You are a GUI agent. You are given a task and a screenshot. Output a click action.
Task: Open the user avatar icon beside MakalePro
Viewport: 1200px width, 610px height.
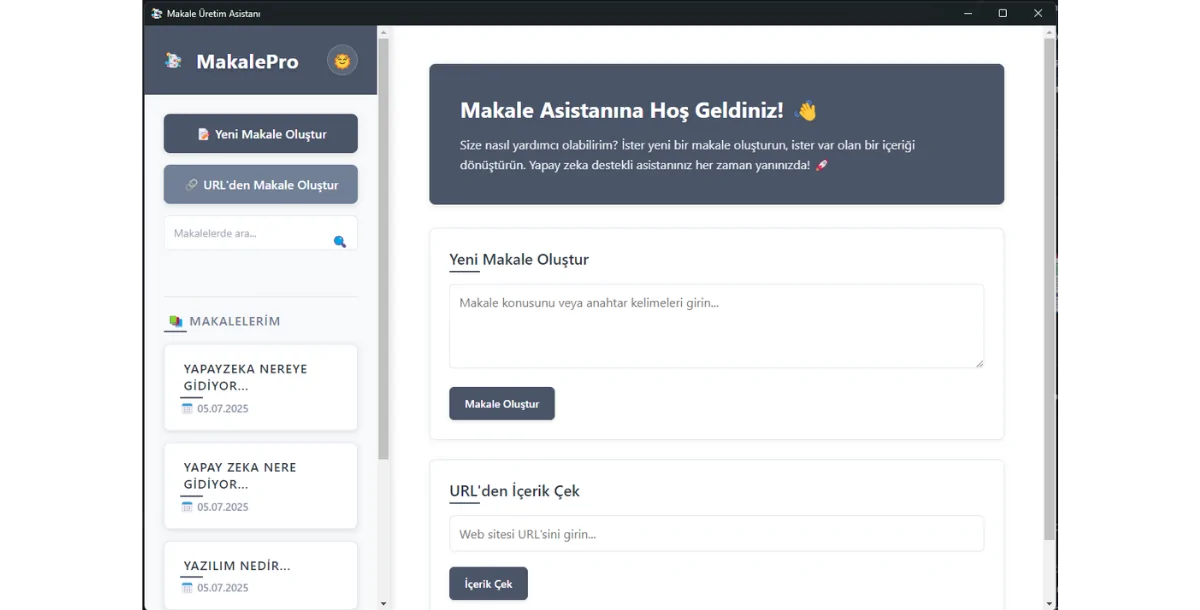tap(342, 61)
